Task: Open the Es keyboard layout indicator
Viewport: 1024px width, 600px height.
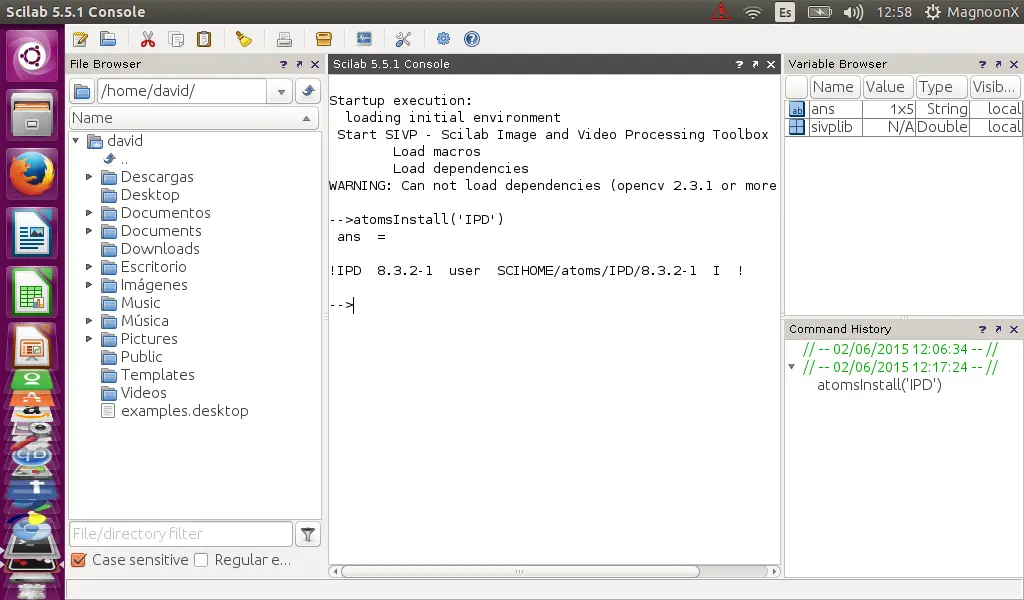Action: pyautogui.click(x=785, y=12)
